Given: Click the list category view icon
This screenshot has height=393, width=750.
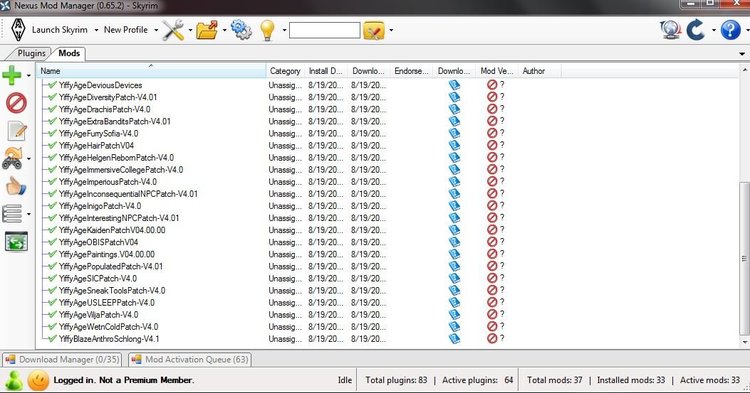Looking at the screenshot, I should (12, 214).
